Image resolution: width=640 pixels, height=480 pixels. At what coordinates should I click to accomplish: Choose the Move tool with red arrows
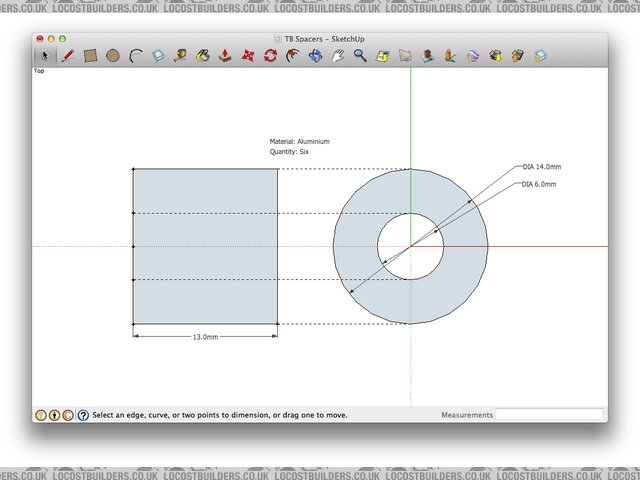248,56
